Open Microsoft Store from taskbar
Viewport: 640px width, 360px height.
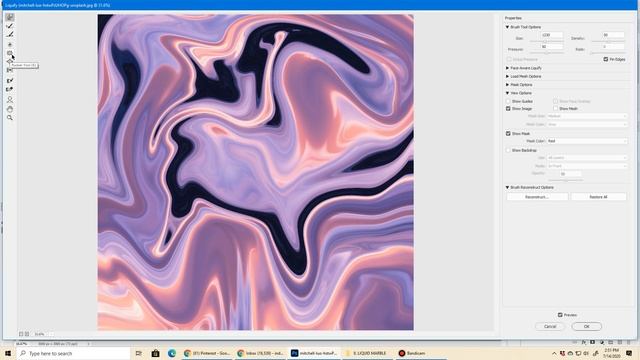click(155, 353)
